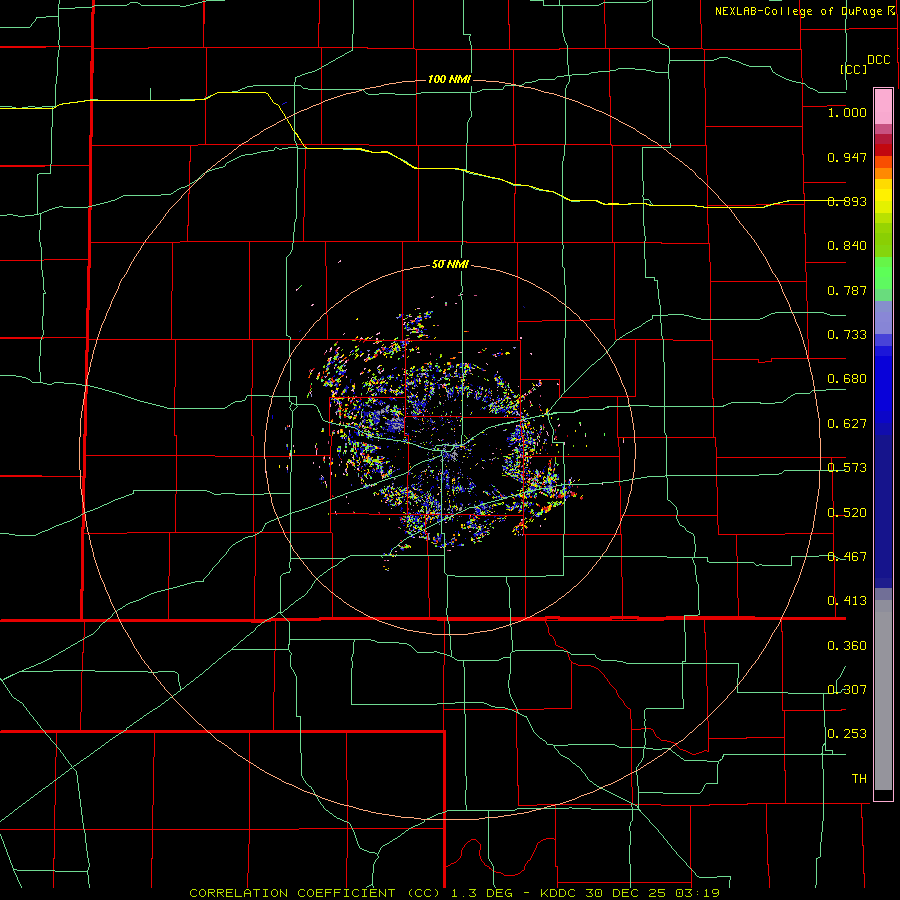Viewport: 900px width, 900px height.
Task: Click the 0.787 scale value
Action: click(x=847, y=290)
